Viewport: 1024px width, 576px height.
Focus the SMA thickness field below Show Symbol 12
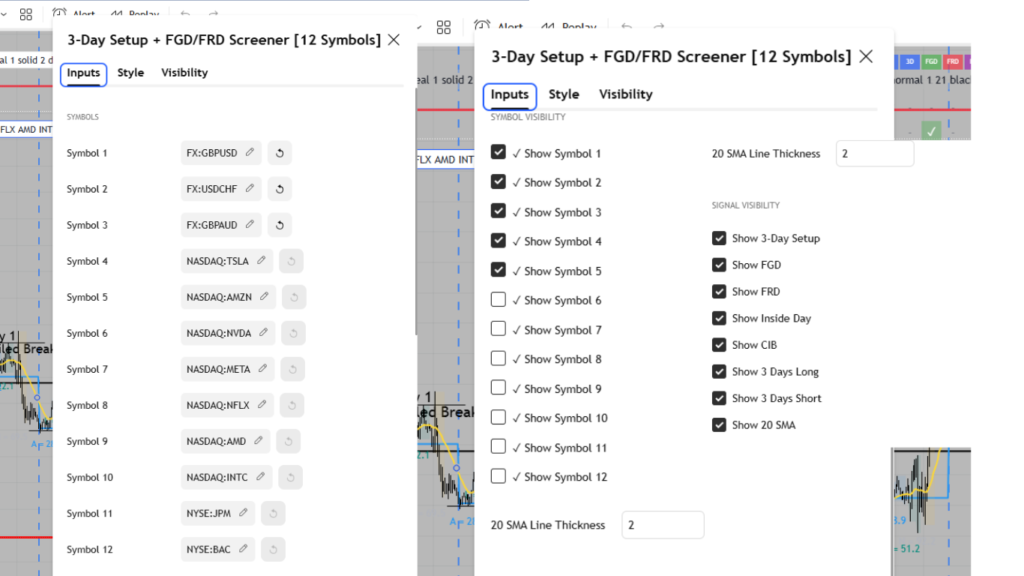coord(662,525)
